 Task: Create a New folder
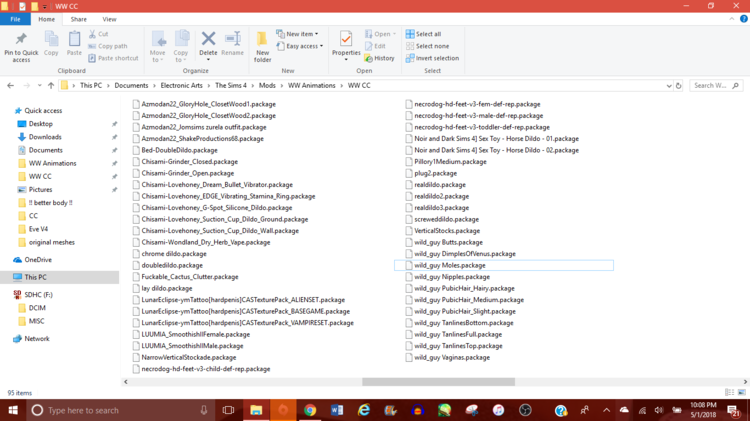tap(262, 47)
